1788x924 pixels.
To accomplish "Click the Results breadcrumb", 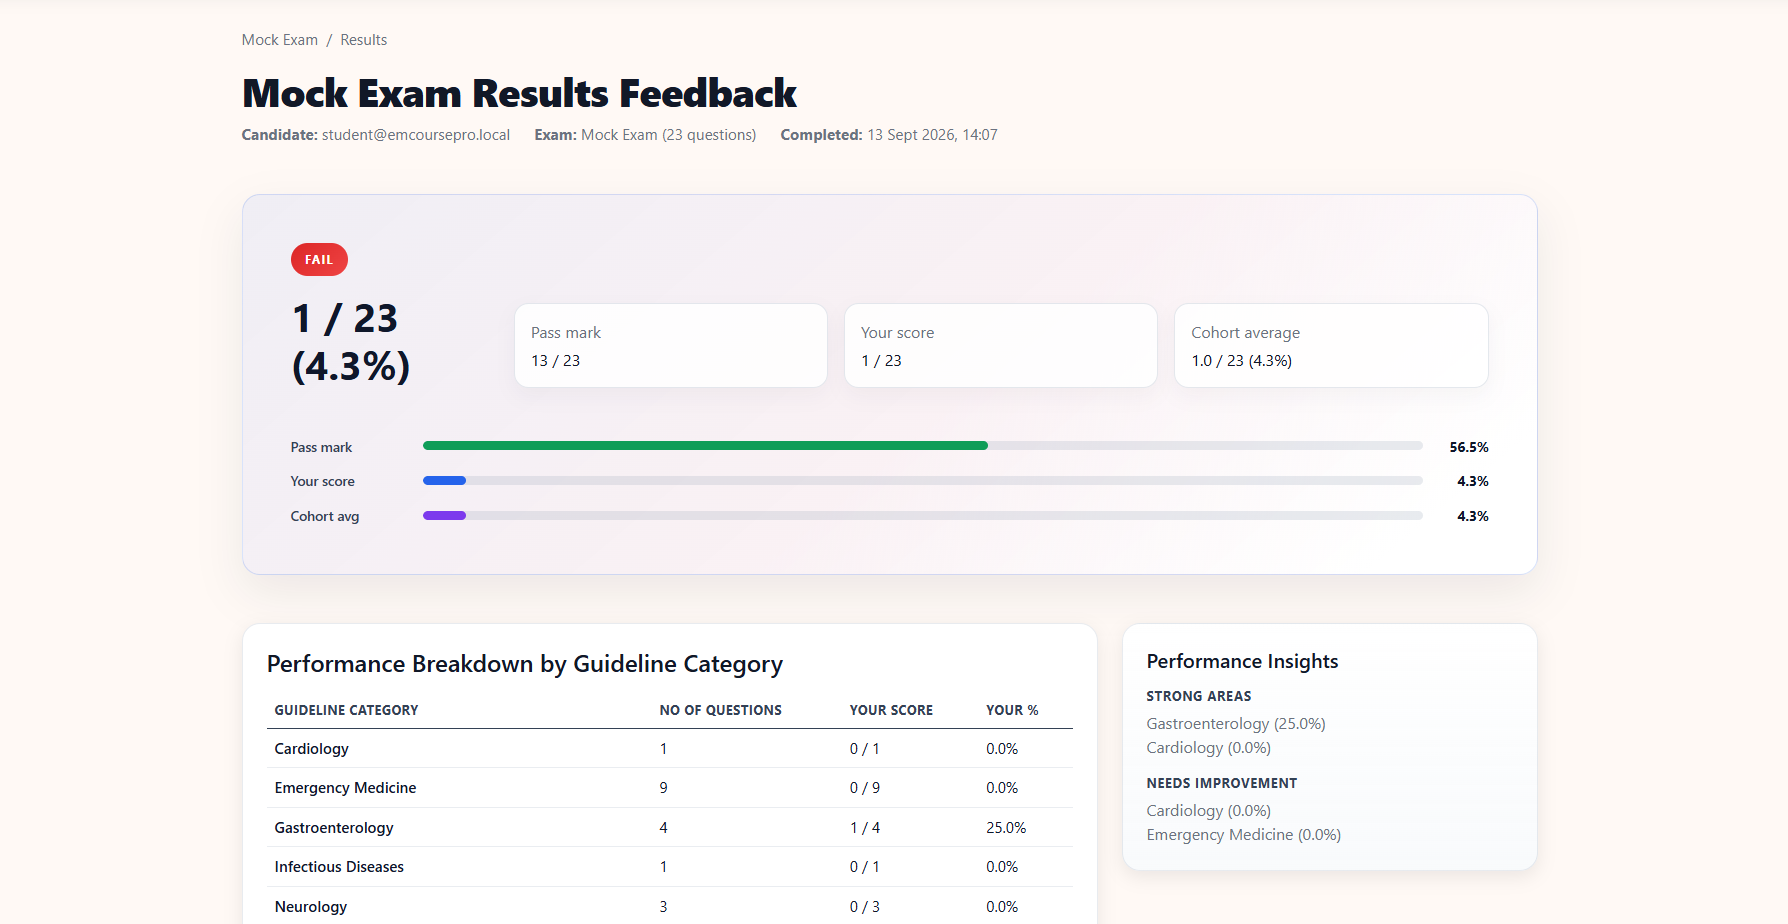I will click(363, 40).
